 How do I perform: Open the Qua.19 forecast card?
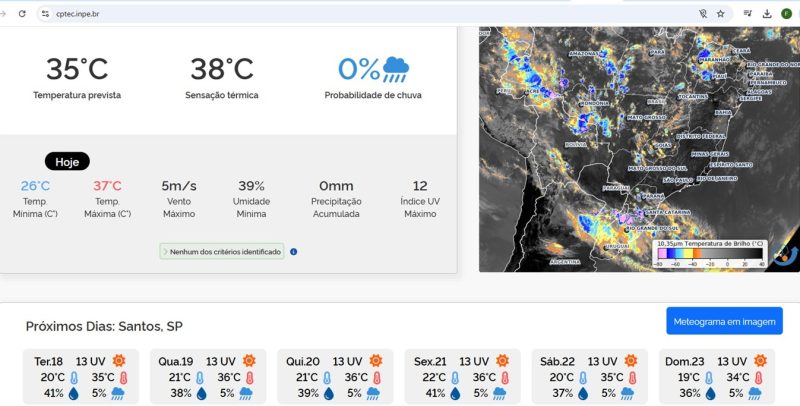208,376
